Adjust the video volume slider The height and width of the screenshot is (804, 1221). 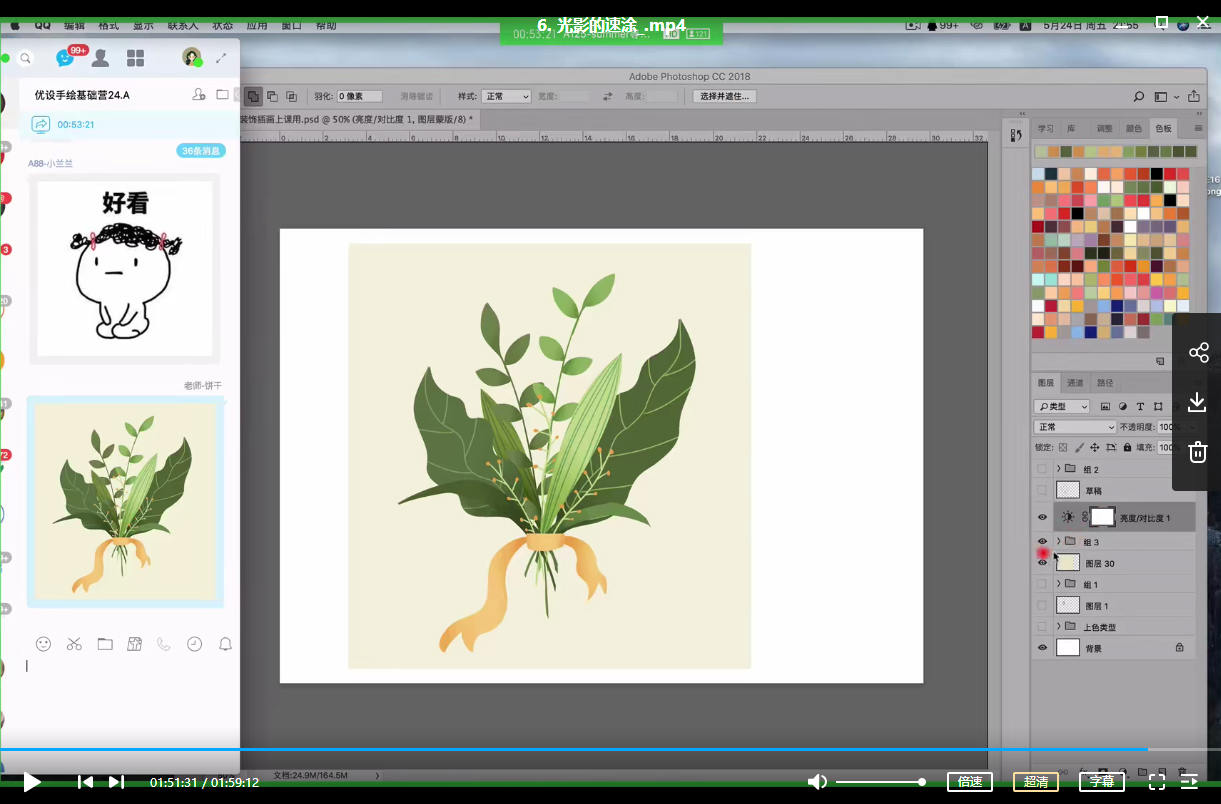(880, 782)
